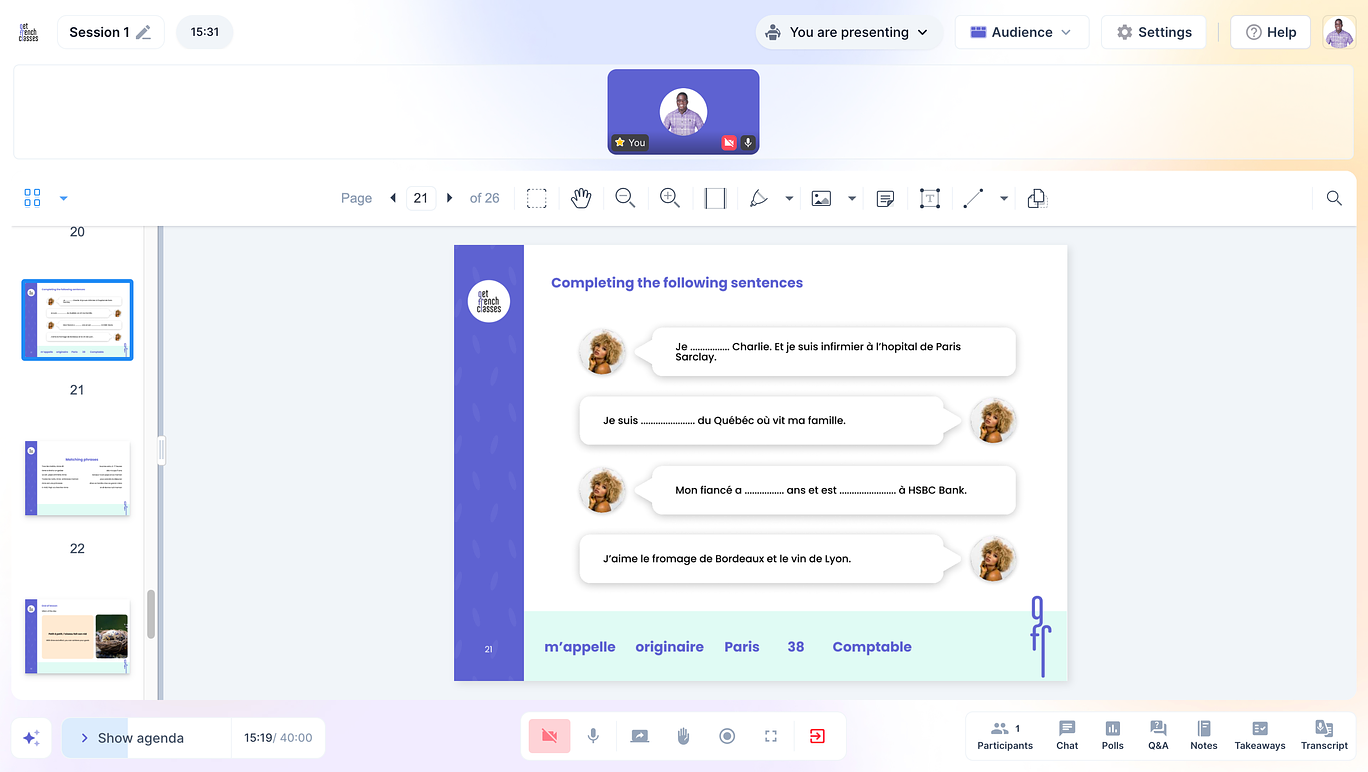
Task: Click the page number input field
Action: click(421, 198)
